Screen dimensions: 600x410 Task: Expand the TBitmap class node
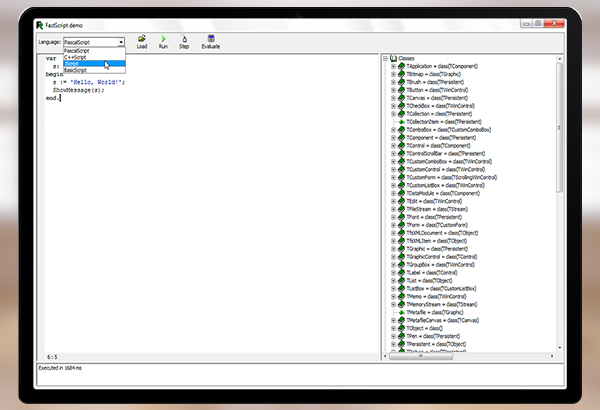tap(394, 74)
